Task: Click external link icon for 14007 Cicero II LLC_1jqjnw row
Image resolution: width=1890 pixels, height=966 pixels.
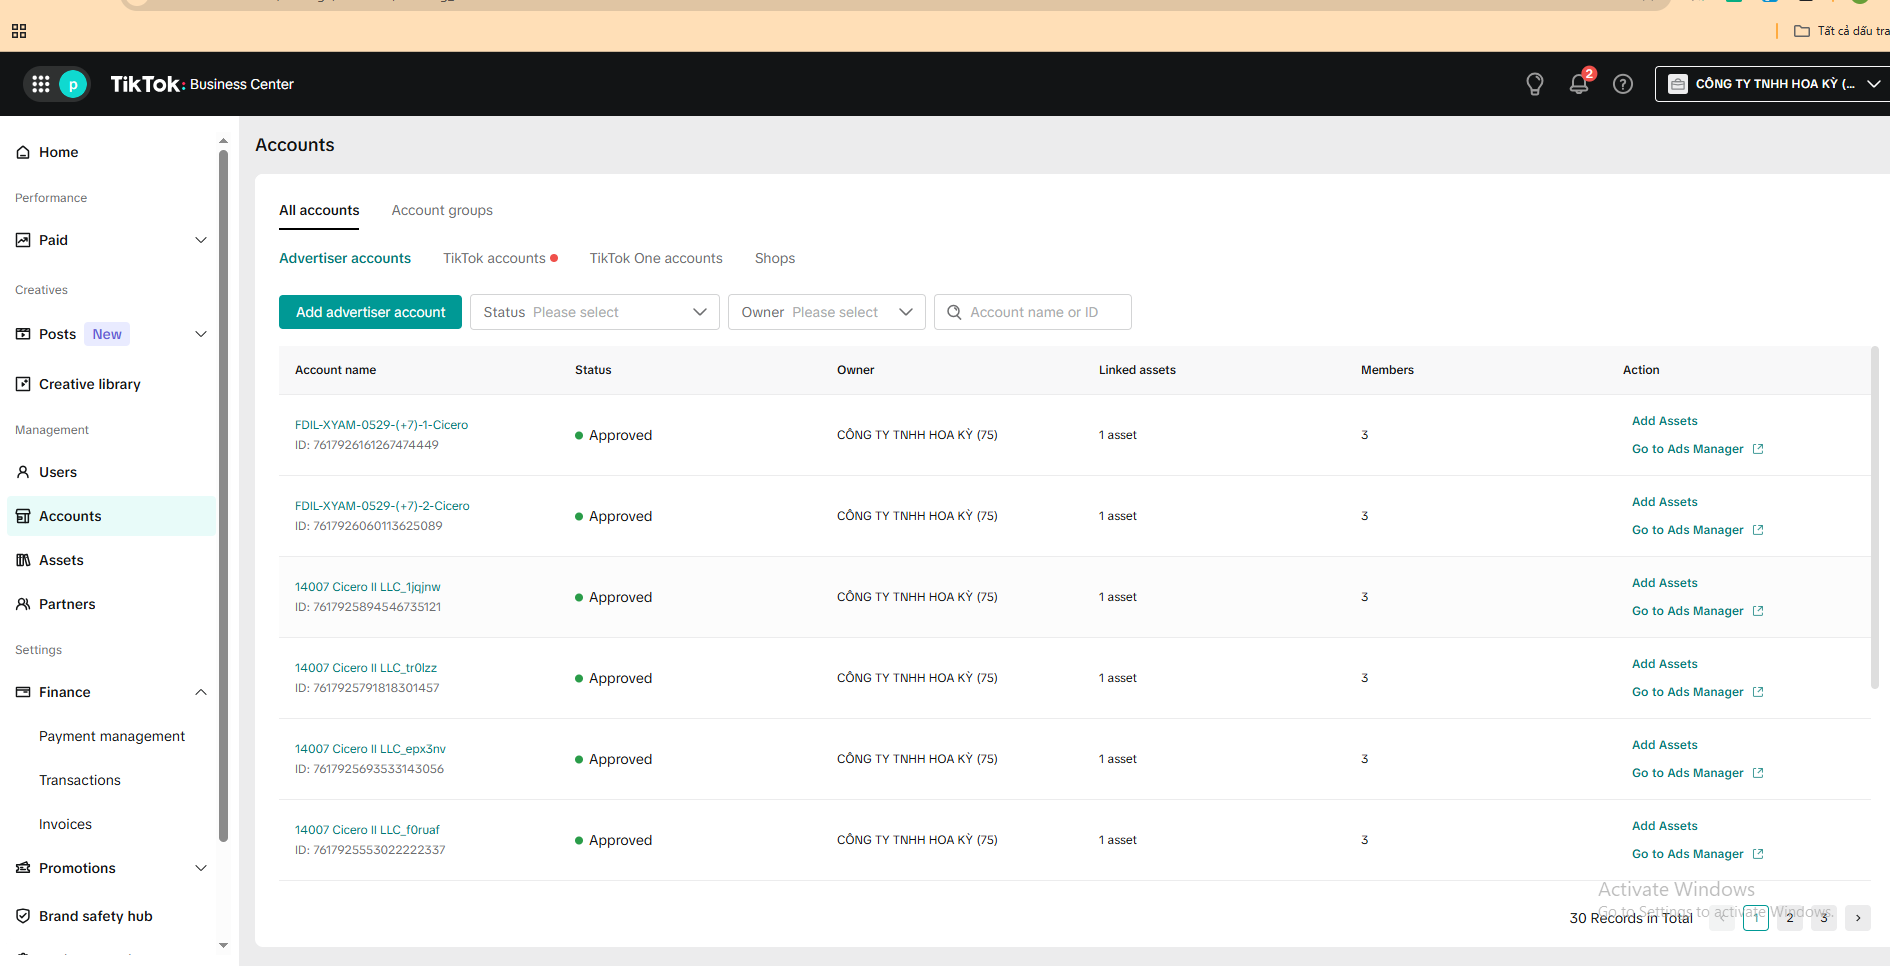Action: (x=1758, y=611)
